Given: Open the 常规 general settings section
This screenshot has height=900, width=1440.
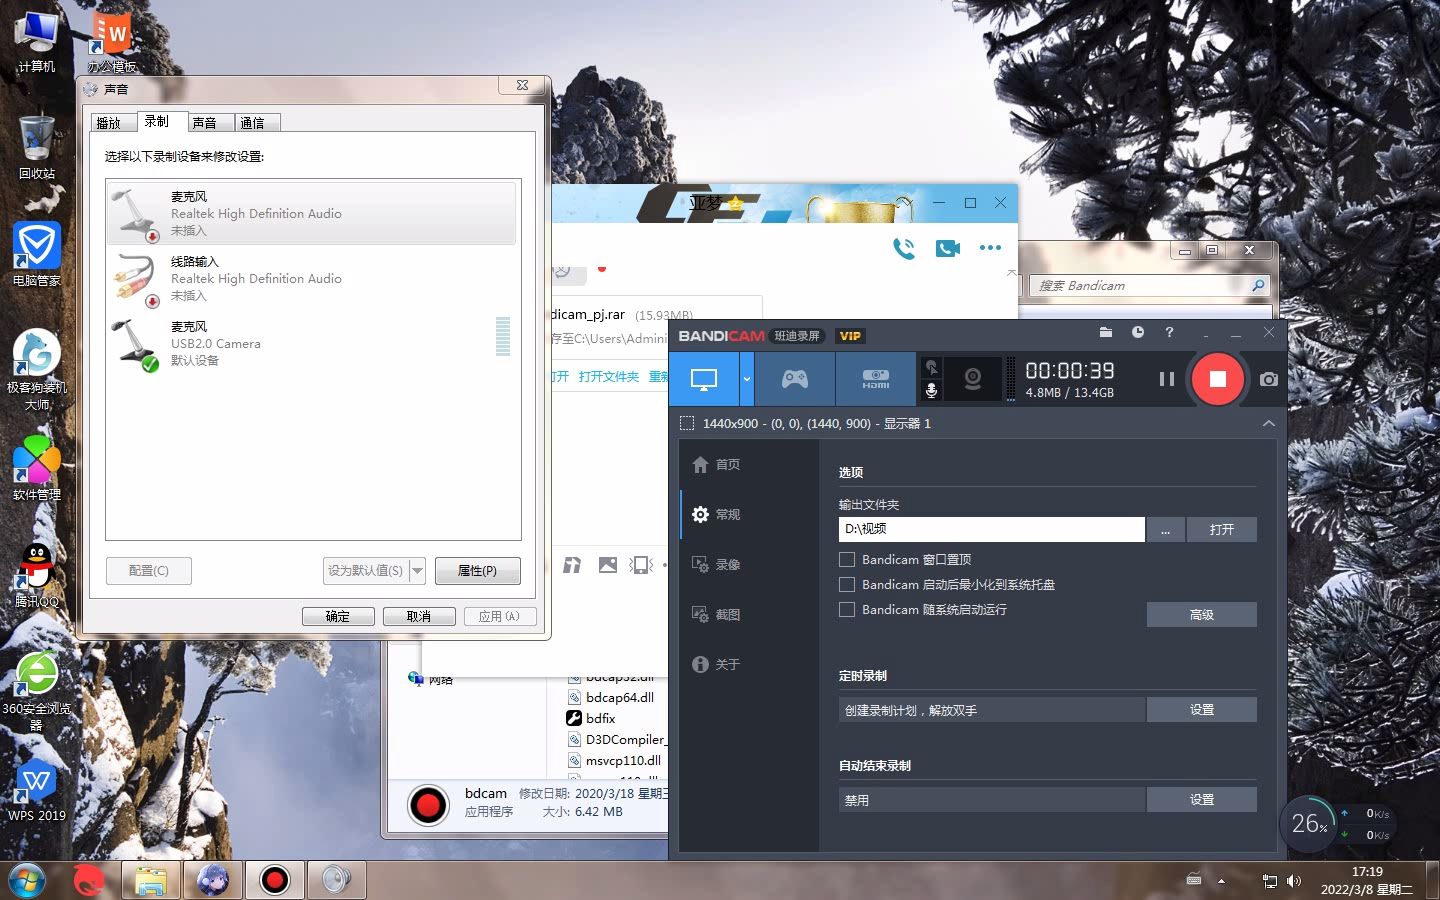Looking at the screenshot, I should pyautogui.click(x=717, y=514).
